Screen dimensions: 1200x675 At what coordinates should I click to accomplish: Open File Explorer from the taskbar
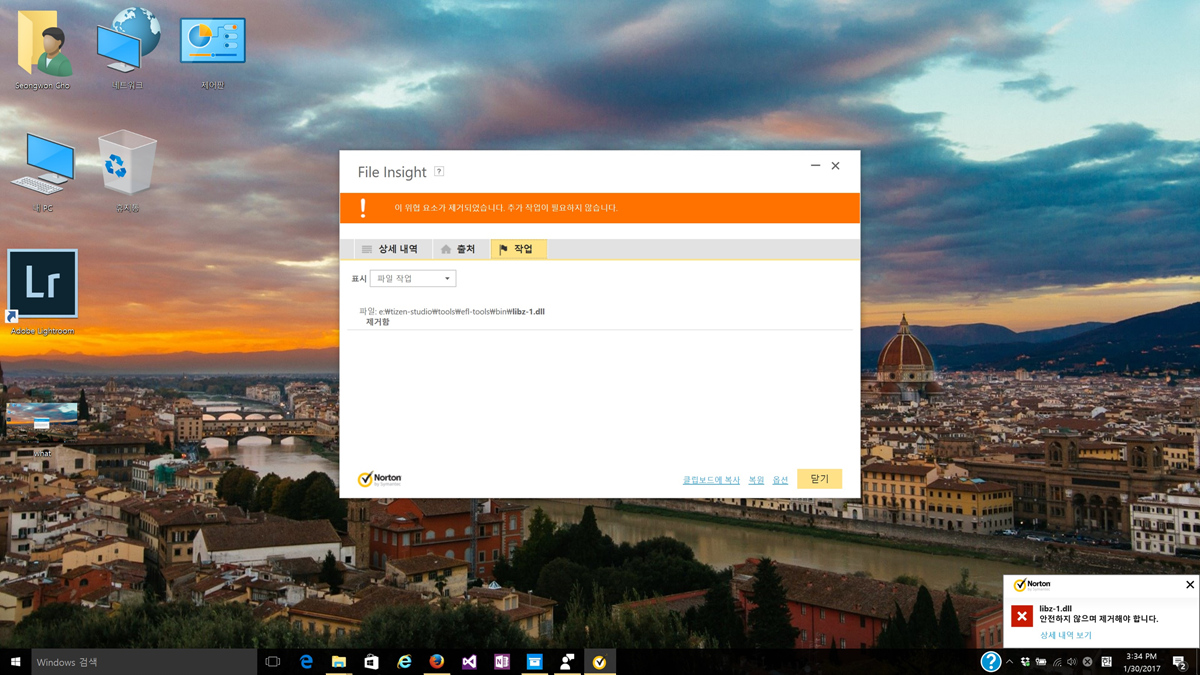[339, 662]
